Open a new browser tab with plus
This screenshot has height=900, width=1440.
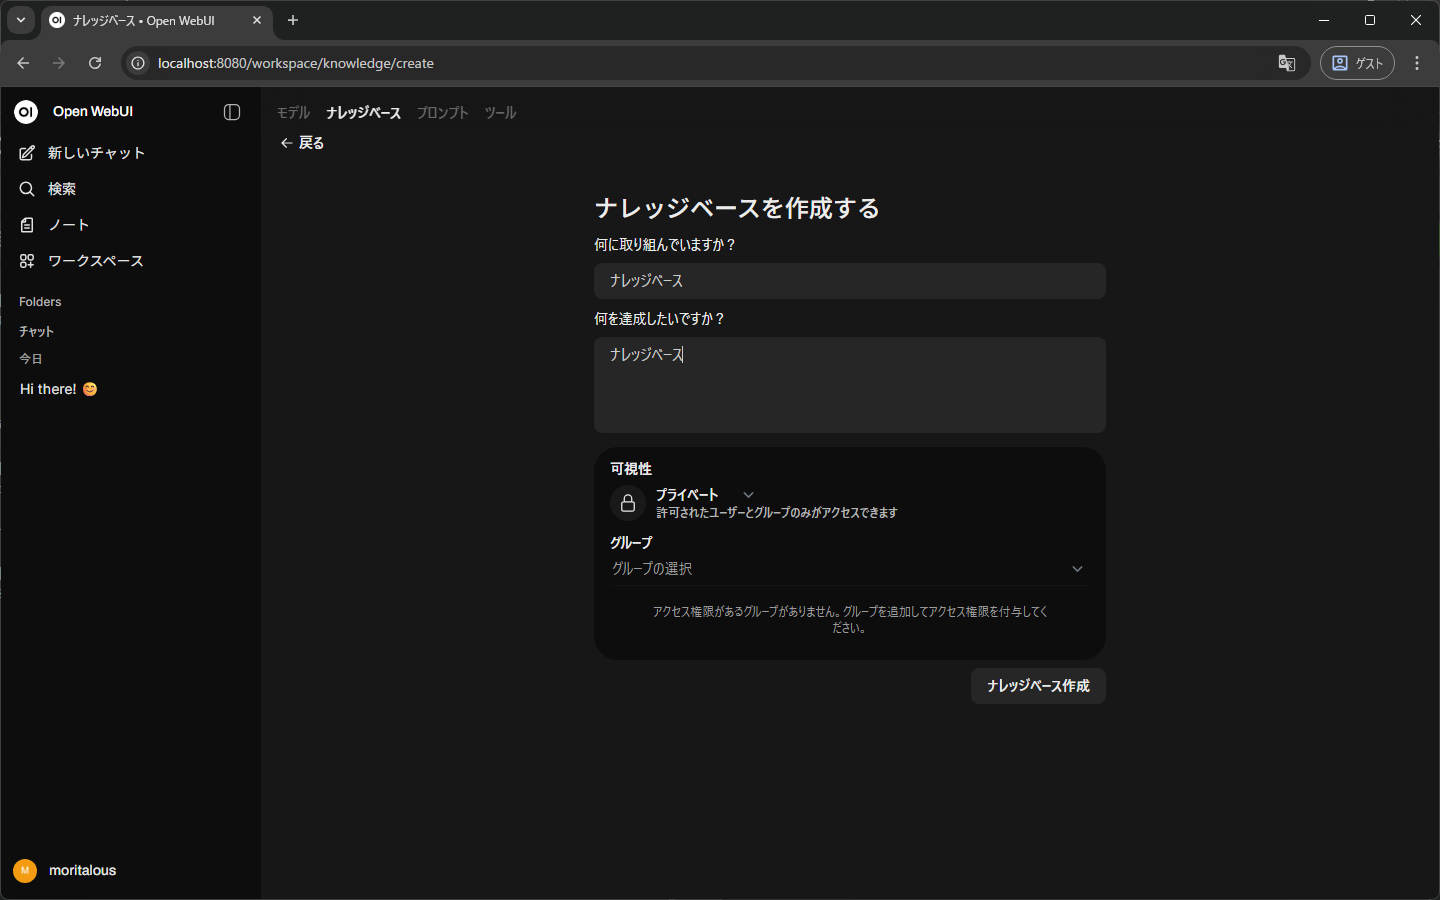tap(293, 20)
